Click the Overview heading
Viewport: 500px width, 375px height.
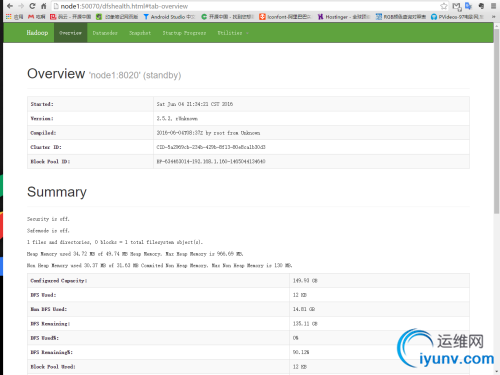[56, 74]
